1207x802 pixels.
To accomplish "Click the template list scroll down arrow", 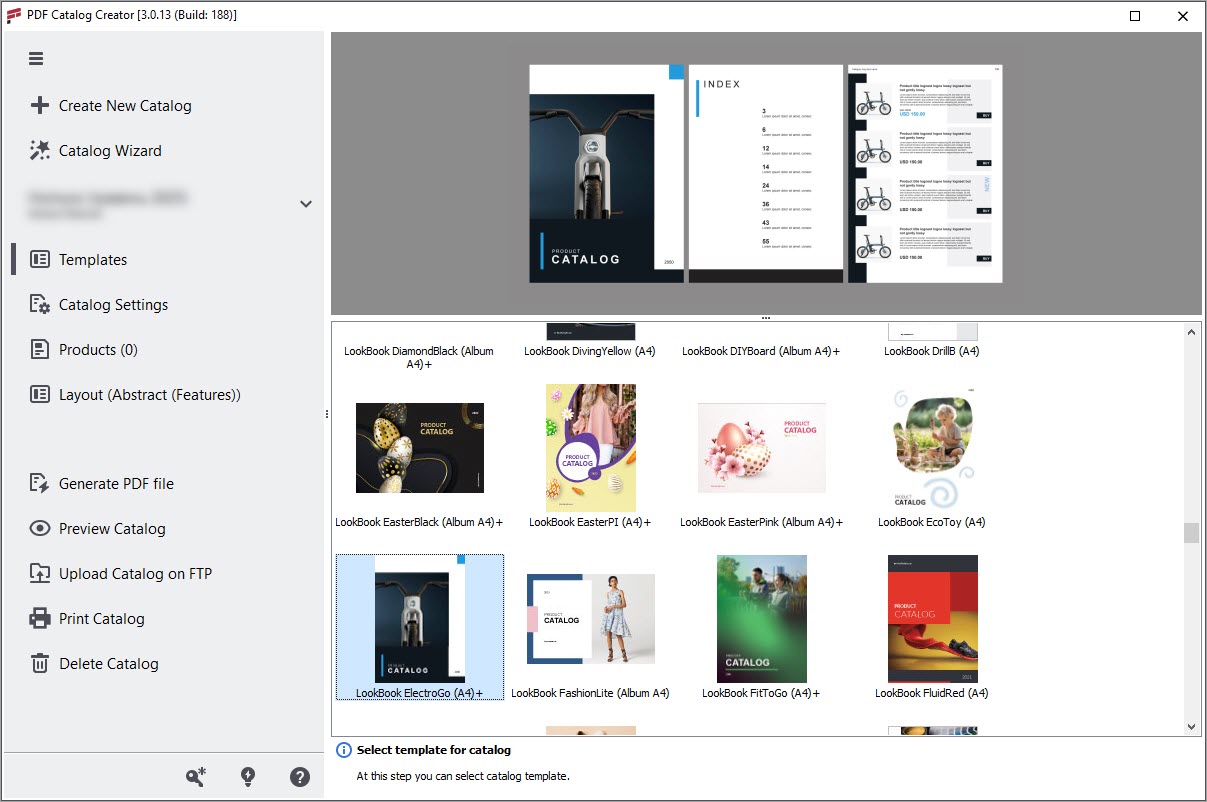I will click(x=1191, y=727).
